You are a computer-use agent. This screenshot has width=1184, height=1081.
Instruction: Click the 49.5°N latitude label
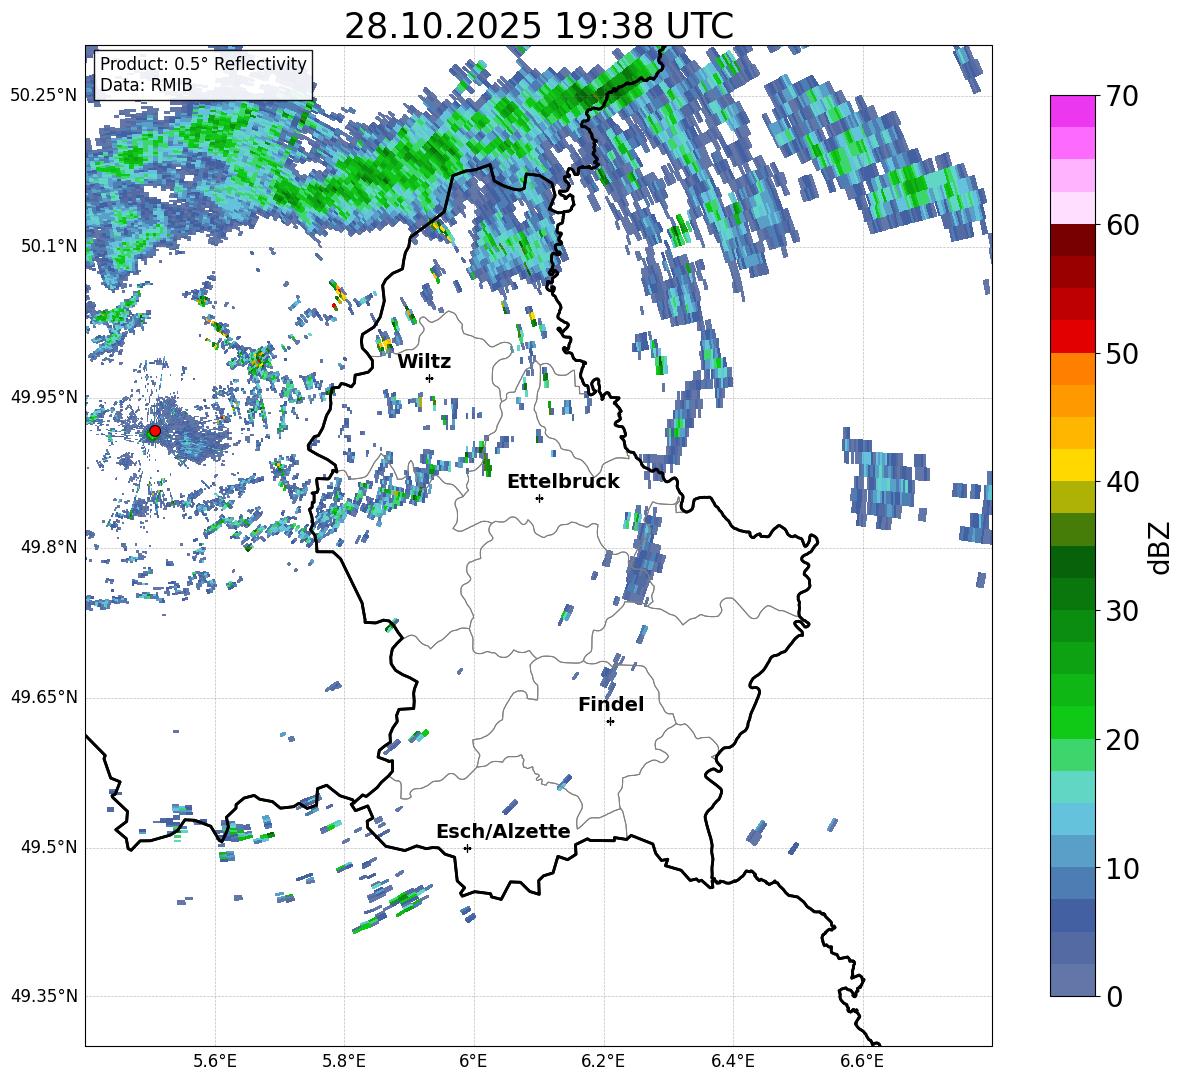tap(49, 847)
